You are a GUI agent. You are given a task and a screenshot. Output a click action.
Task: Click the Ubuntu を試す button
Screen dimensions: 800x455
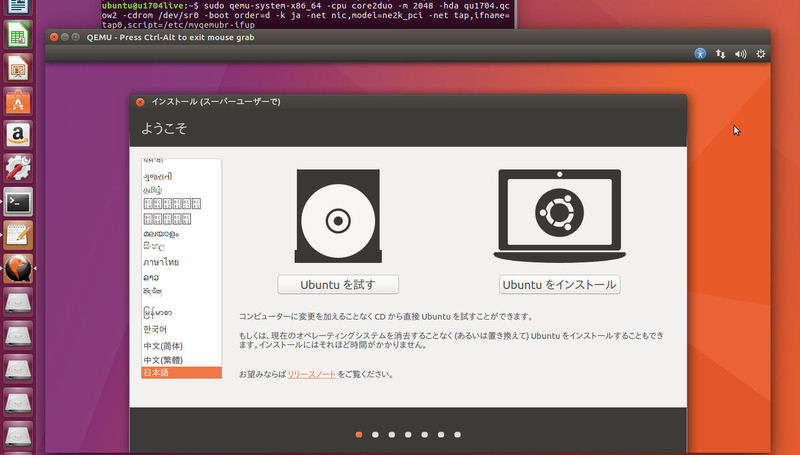(x=338, y=285)
